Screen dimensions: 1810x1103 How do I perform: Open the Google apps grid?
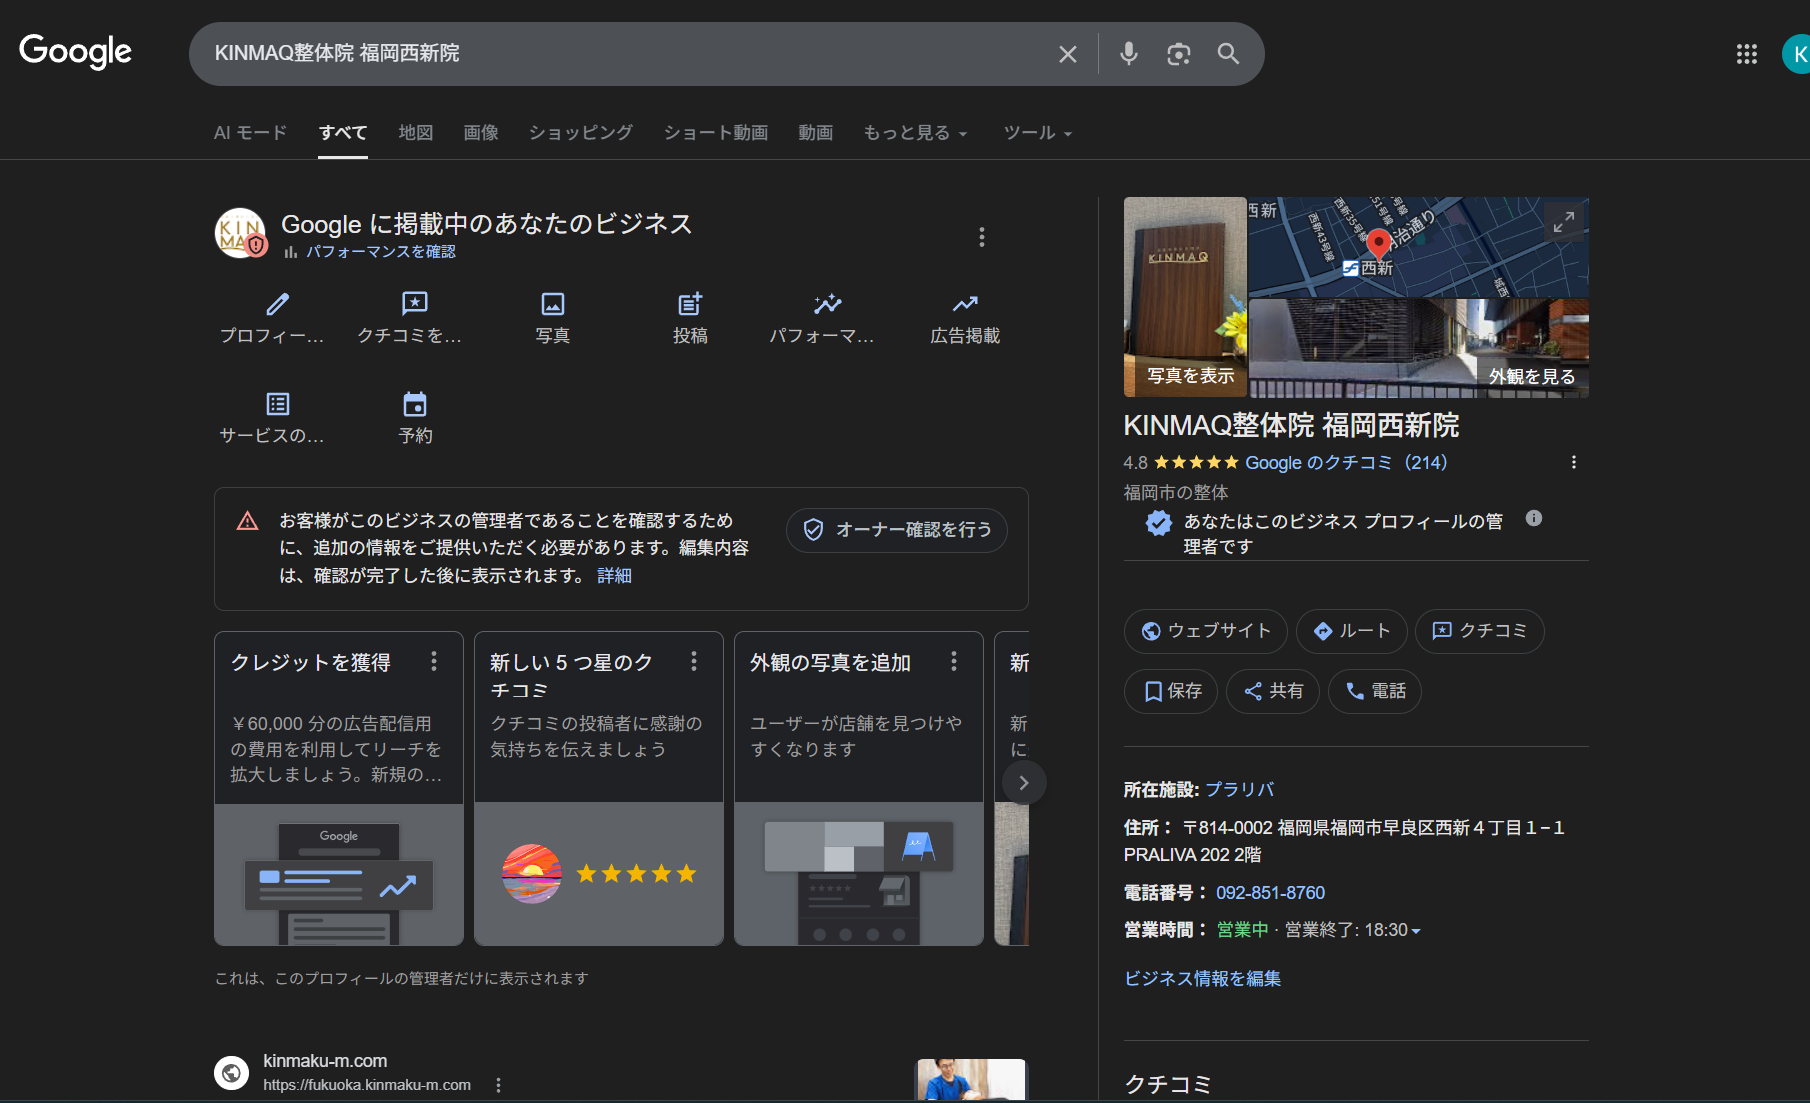1747,54
